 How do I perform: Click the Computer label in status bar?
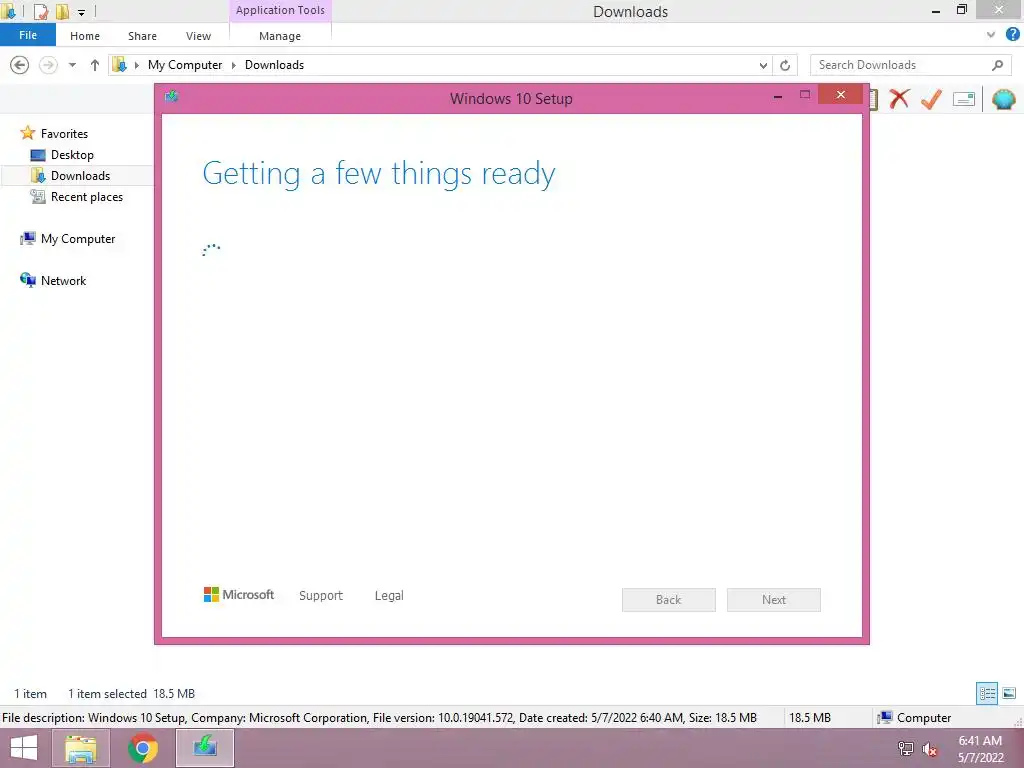point(923,717)
